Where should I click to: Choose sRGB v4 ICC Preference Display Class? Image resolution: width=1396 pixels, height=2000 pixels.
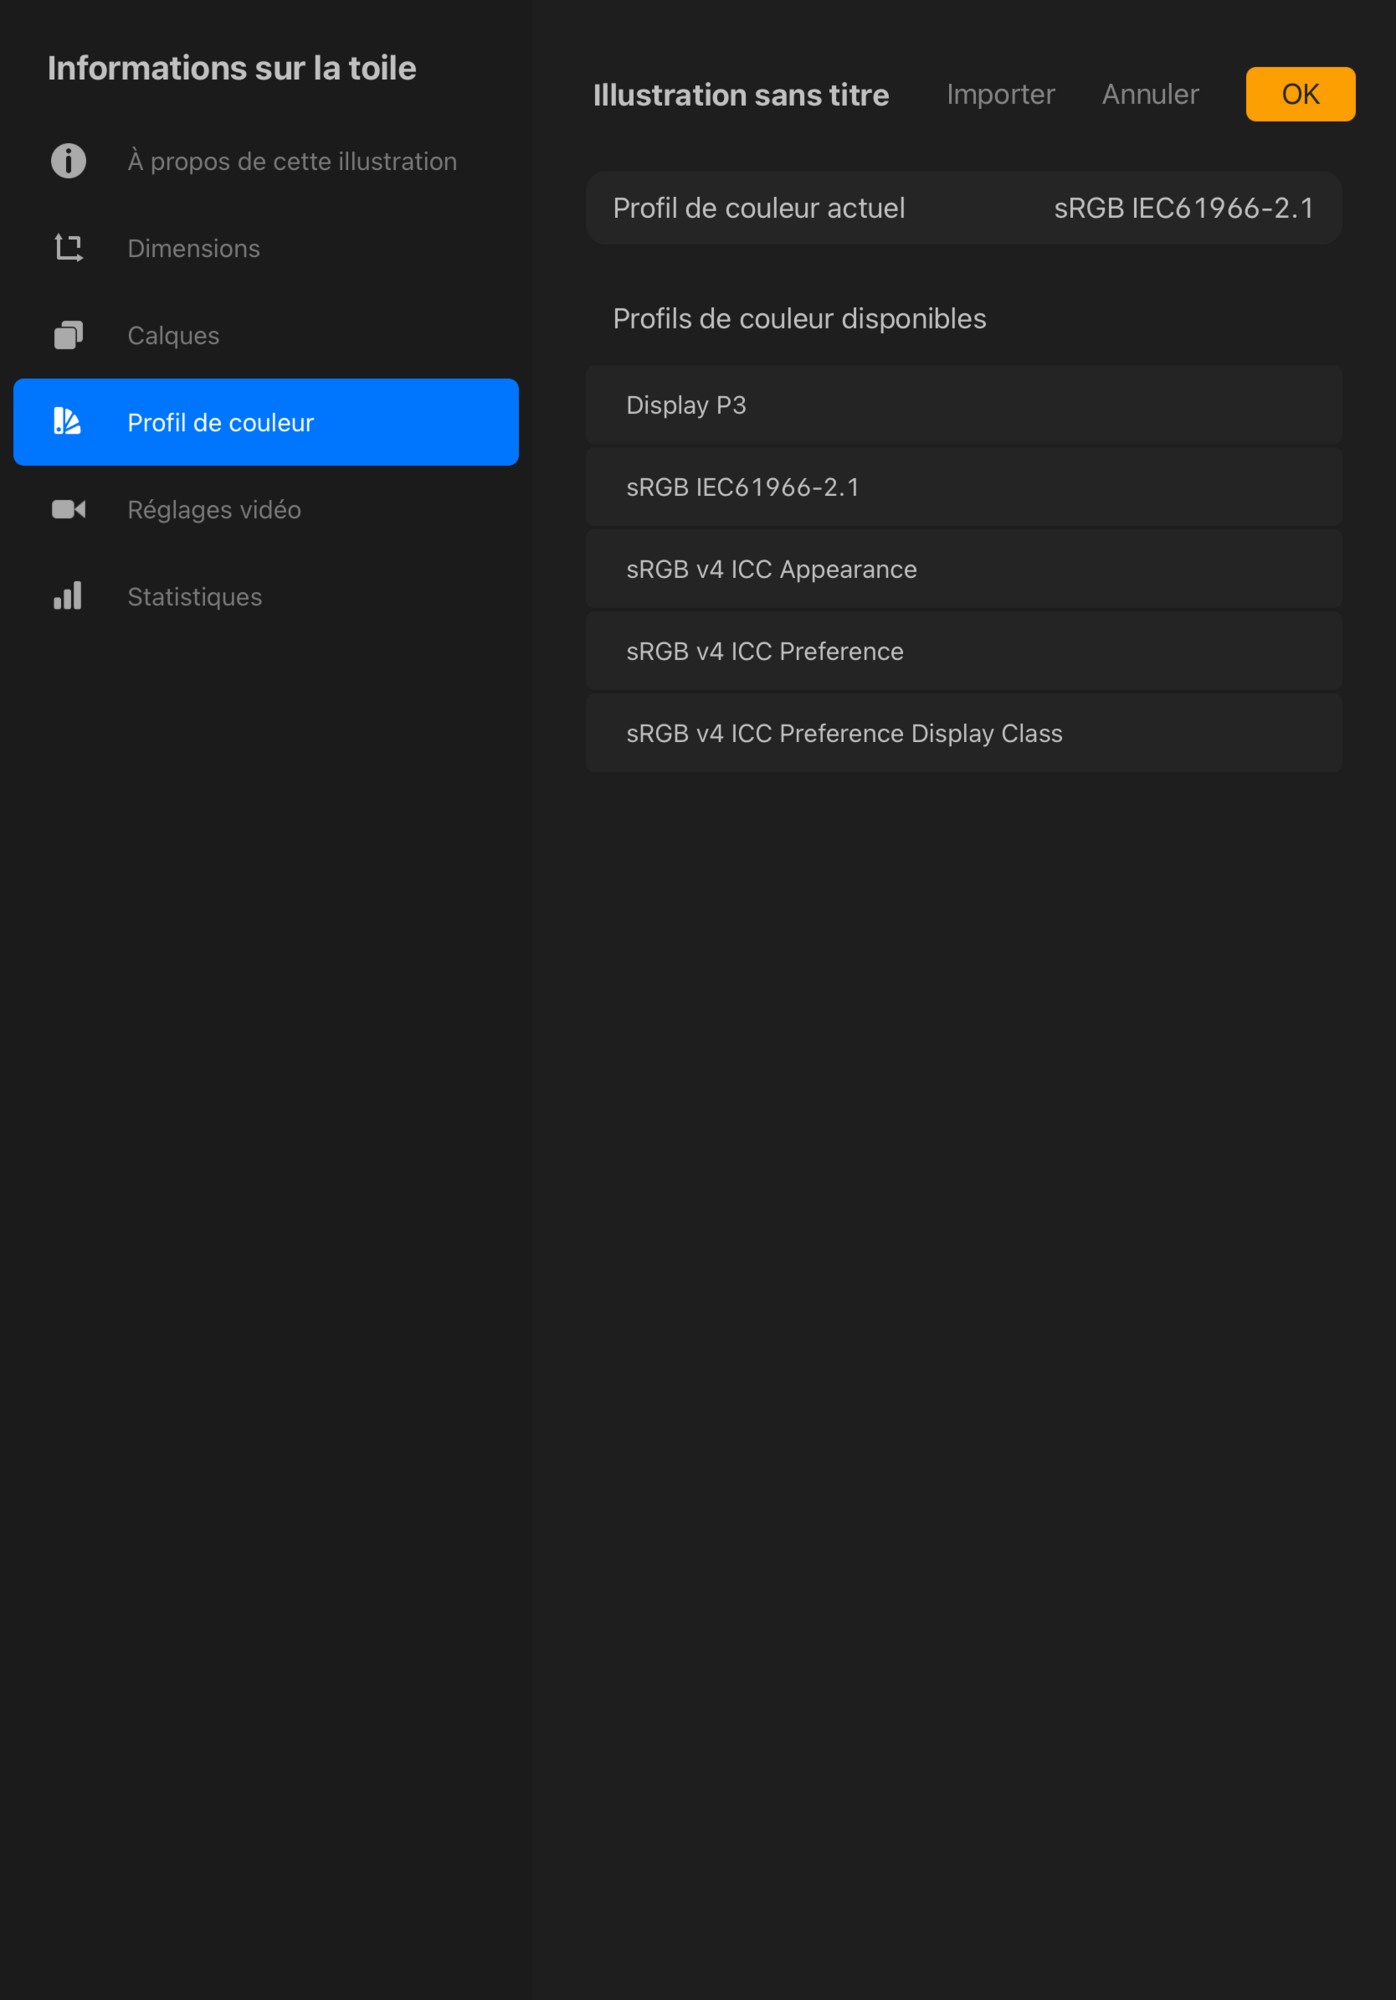point(963,733)
